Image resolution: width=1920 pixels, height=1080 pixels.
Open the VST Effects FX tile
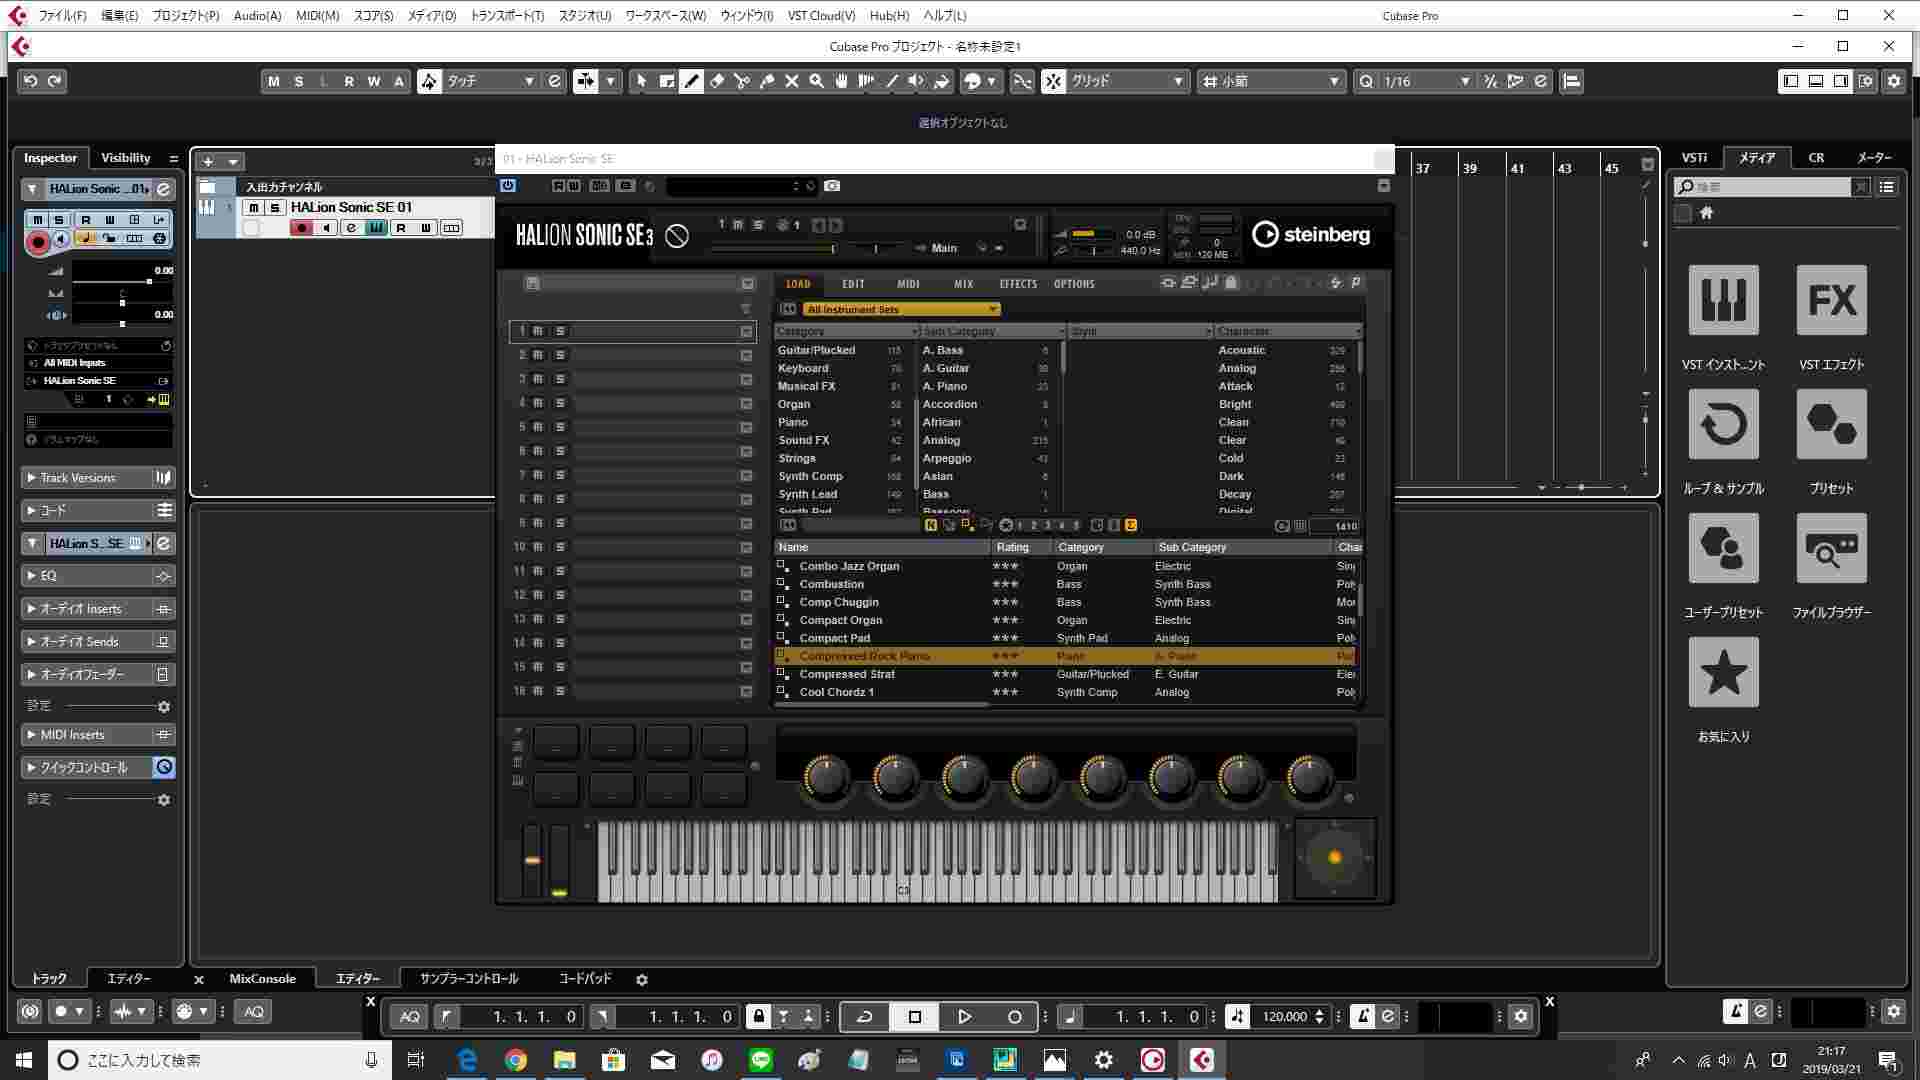pos(1831,300)
